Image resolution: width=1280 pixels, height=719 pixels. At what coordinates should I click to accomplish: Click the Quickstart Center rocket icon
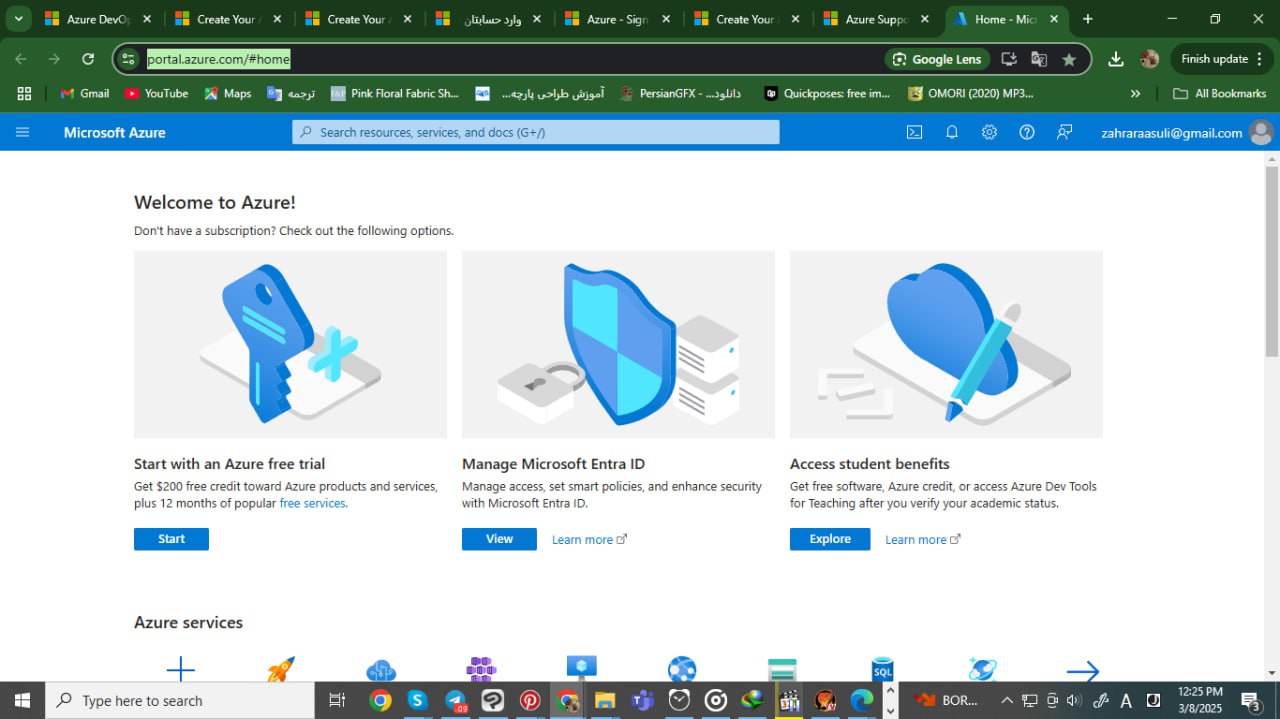281,669
